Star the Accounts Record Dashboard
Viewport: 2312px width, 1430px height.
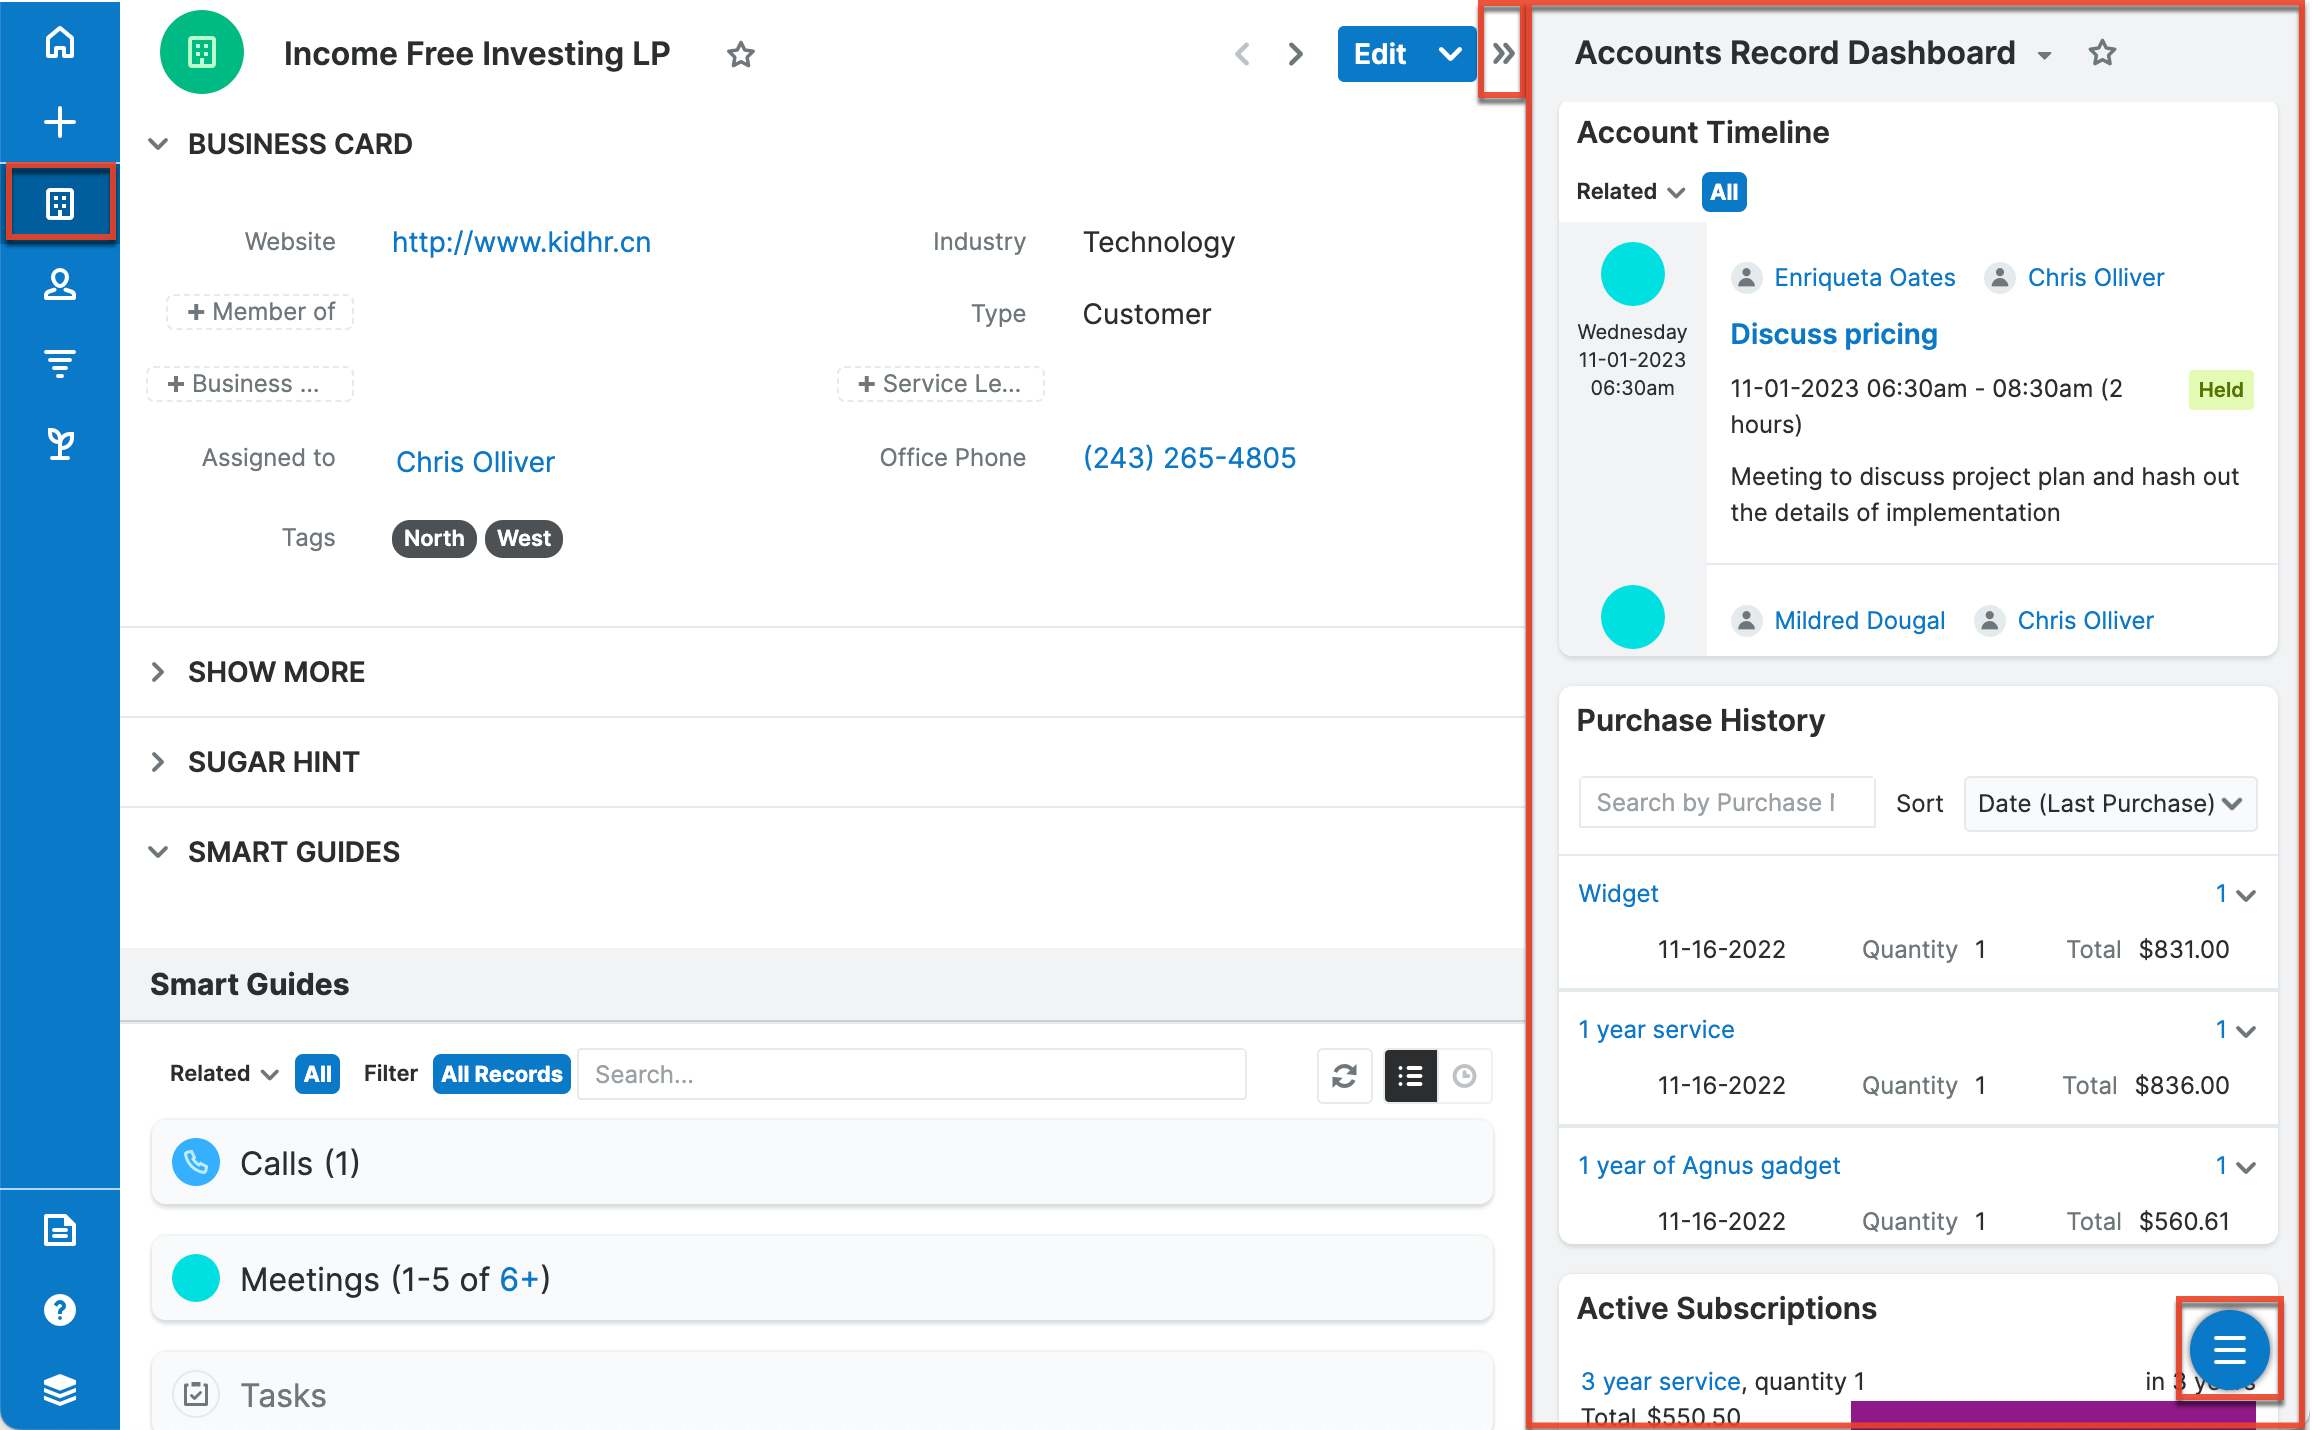(2103, 53)
